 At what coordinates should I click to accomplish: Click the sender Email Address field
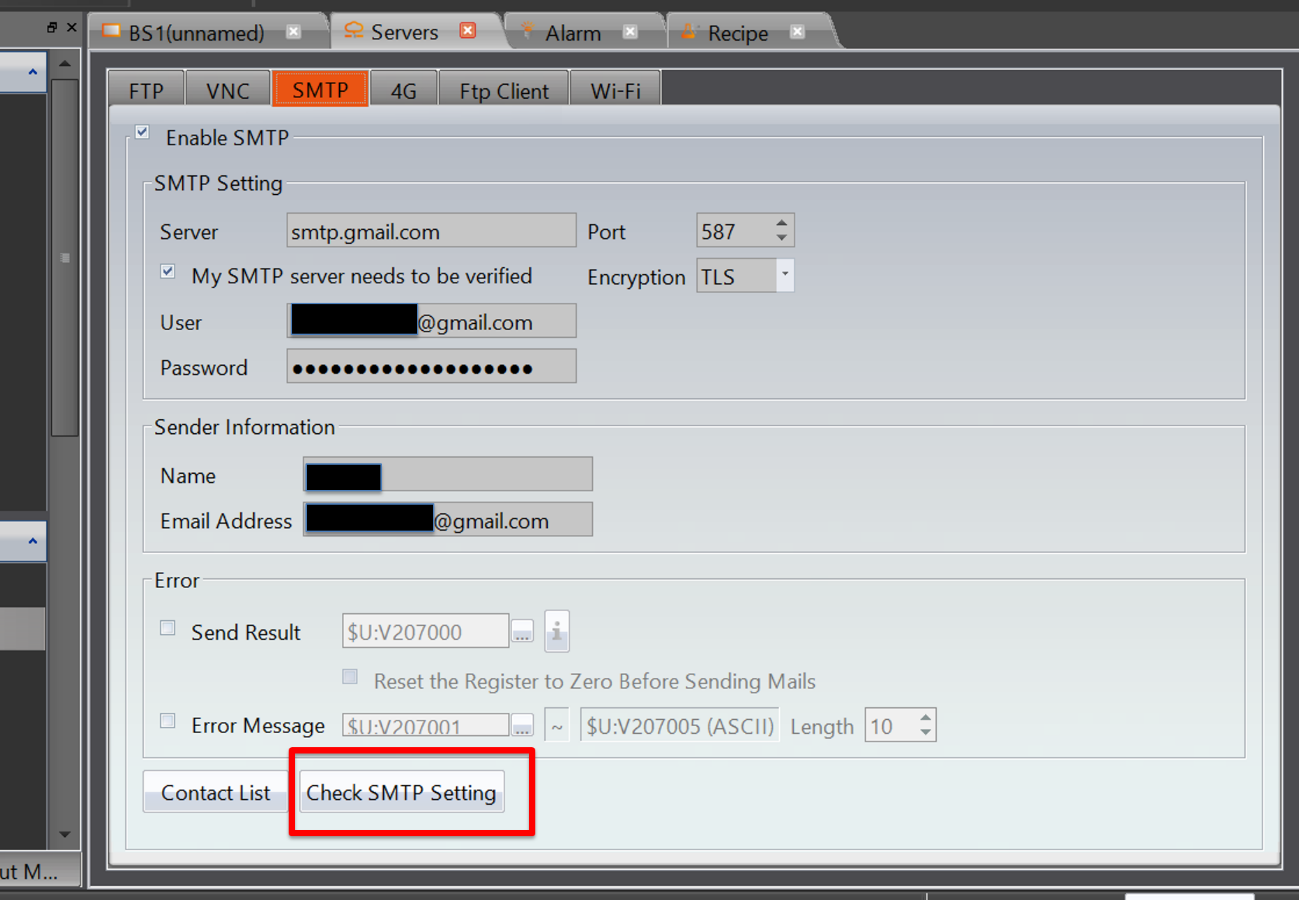tap(448, 520)
